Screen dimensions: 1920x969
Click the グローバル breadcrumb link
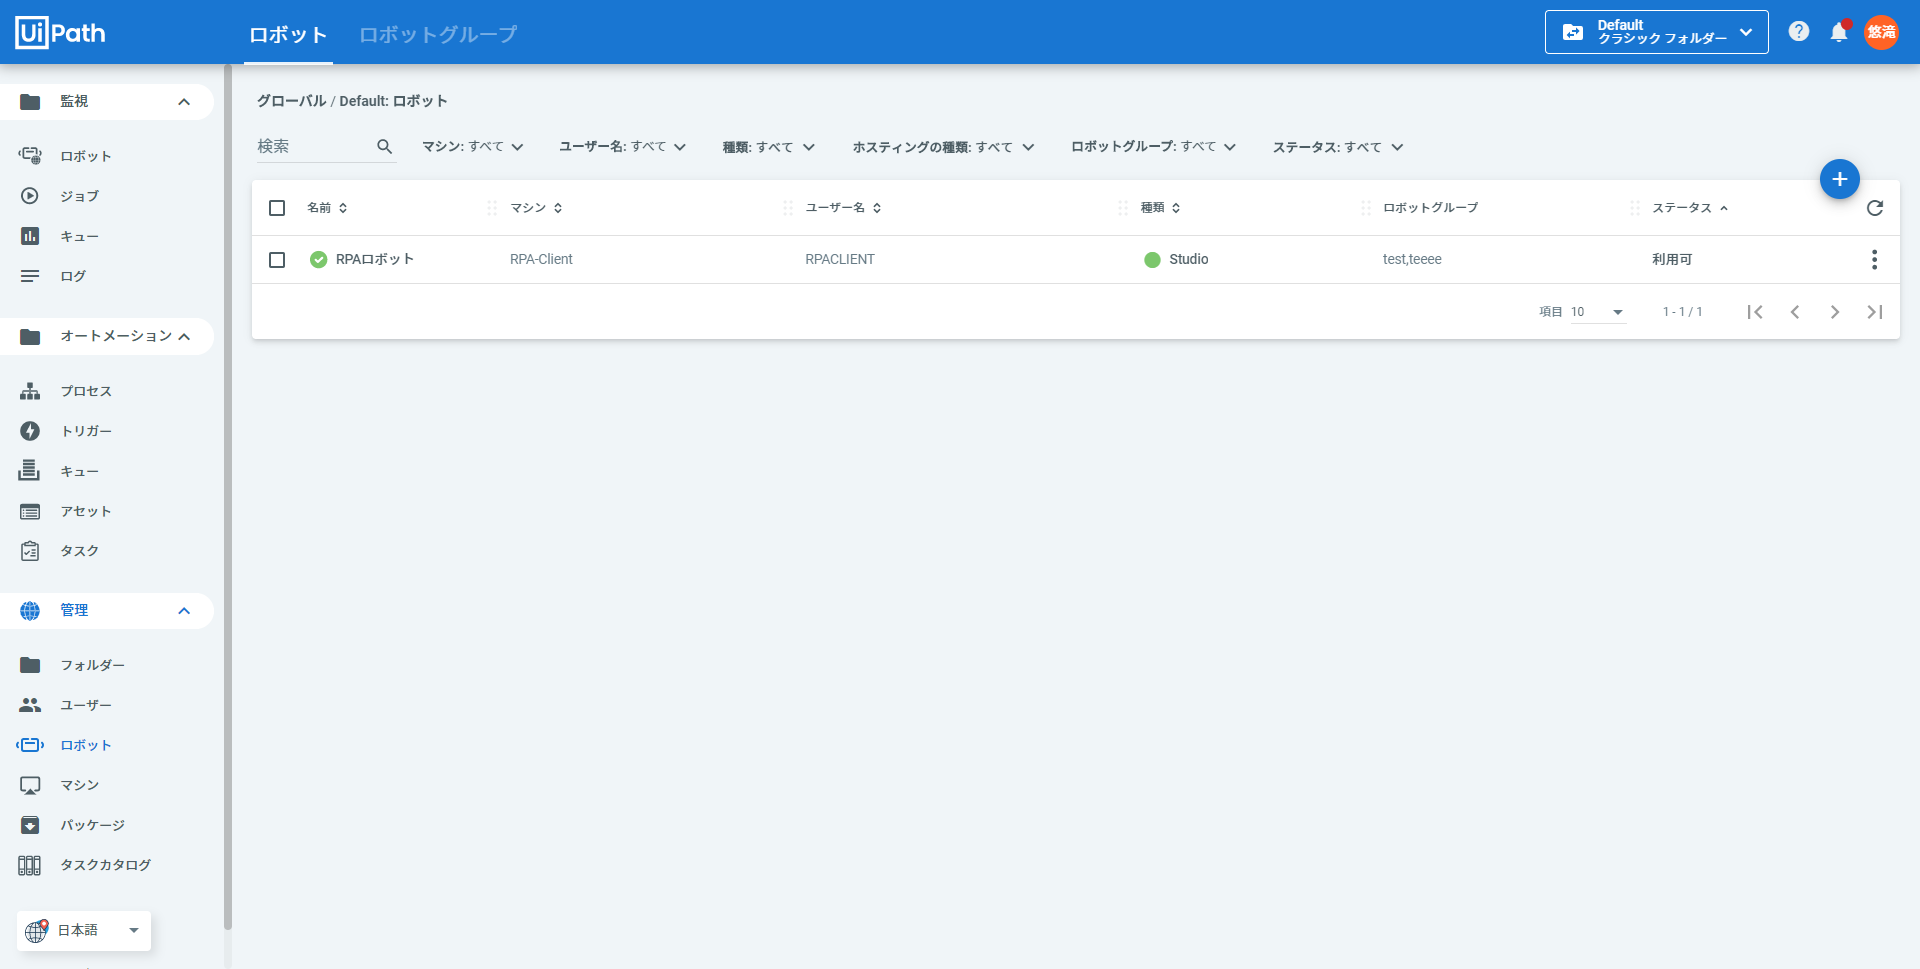pos(291,101)
